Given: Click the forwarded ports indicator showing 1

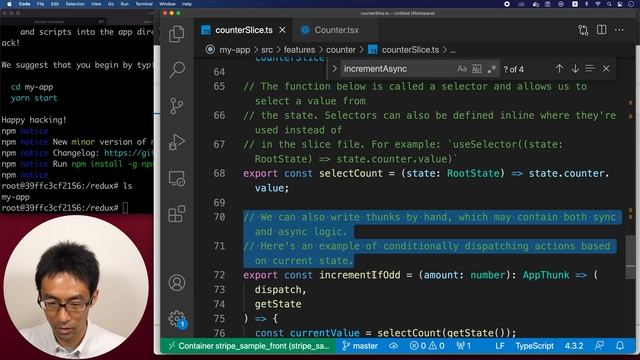Looking at the screenshot, I should [x=464, y=346].
